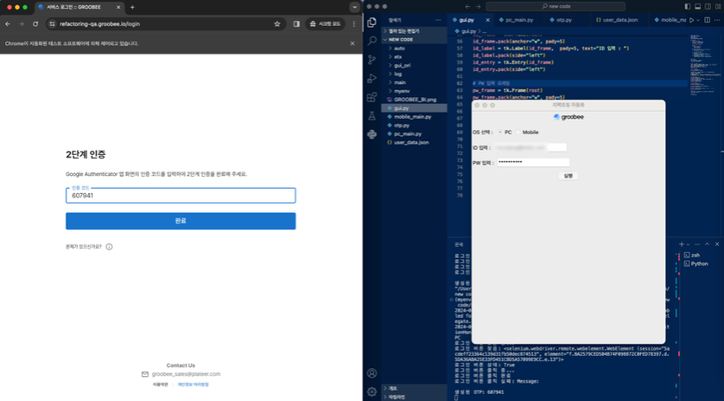Image resolution: width=724 pixels, height=401 pixels.
Task: Open terminal panel ellipsis menu
Action: point(697,244)
